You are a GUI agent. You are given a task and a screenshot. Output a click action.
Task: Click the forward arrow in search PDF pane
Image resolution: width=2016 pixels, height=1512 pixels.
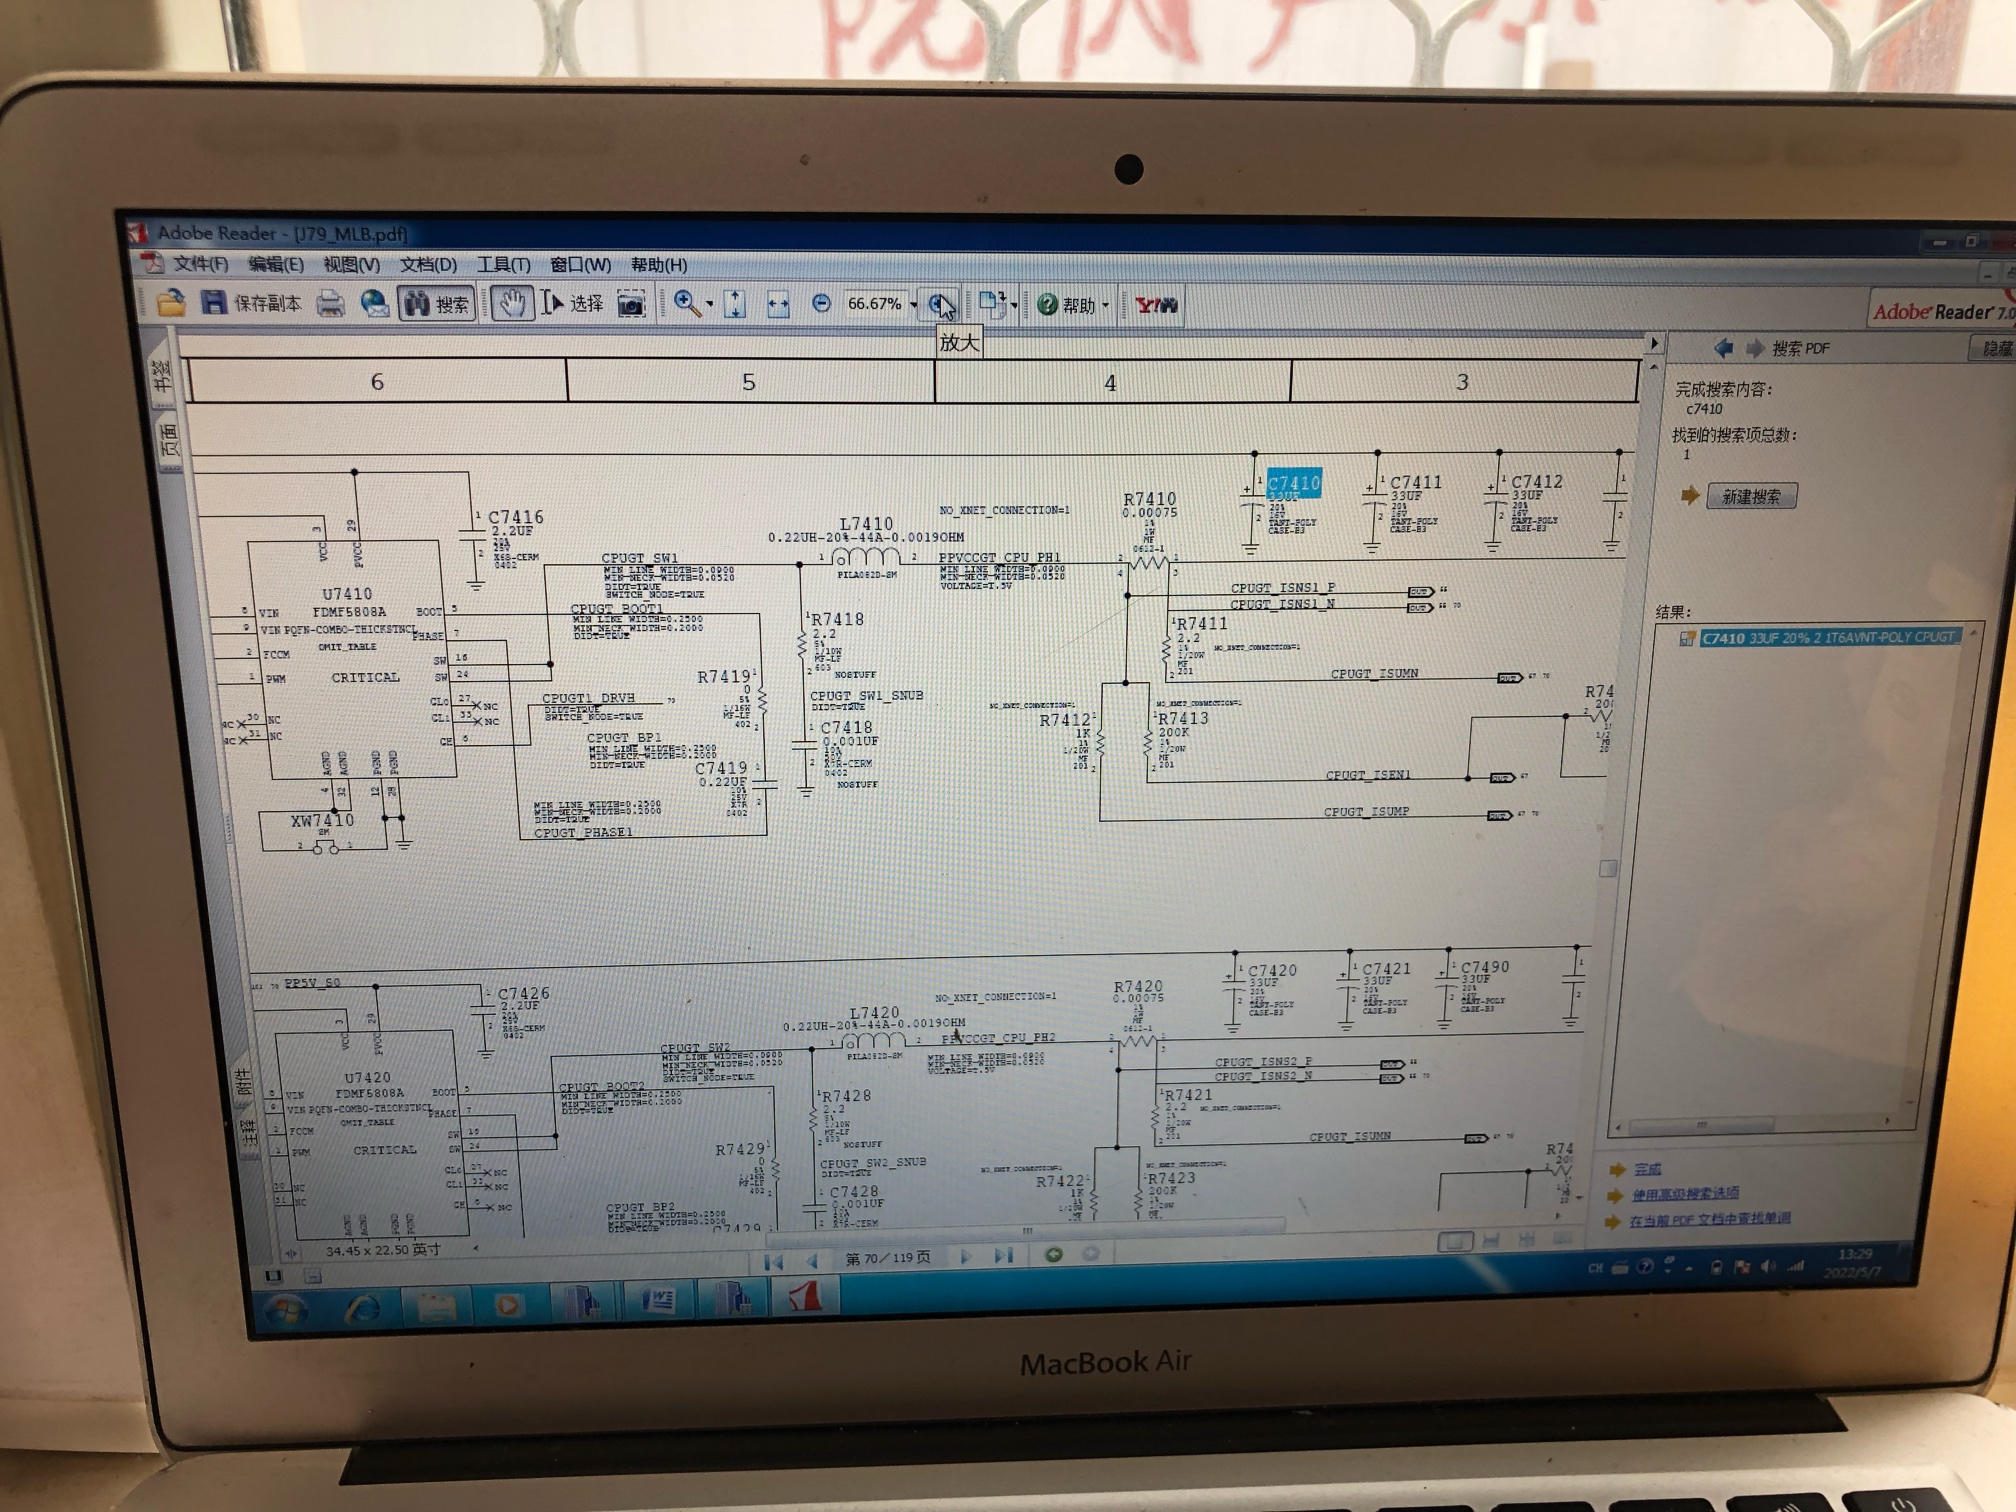pos(1754,348)
